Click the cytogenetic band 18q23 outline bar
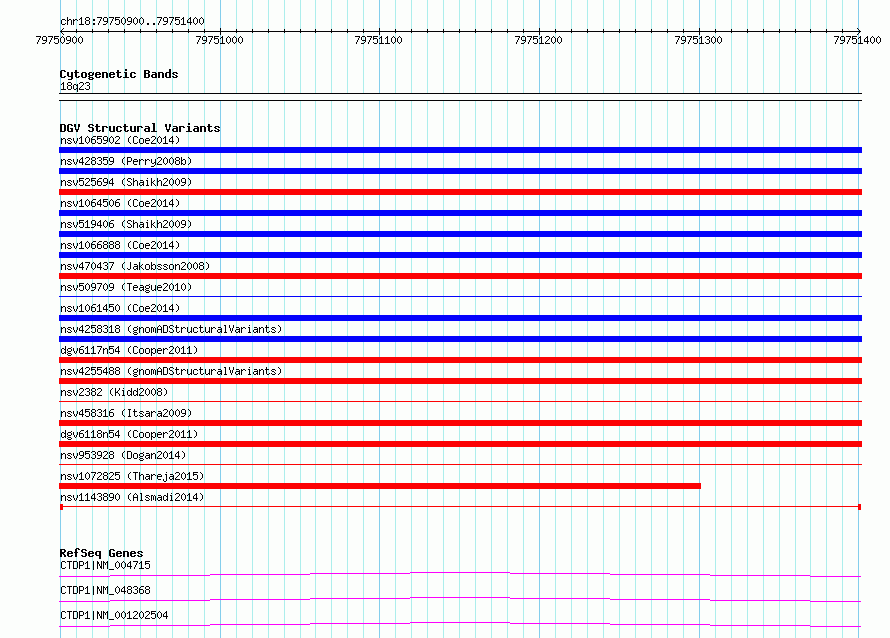Screen dimensions: 890x638 point(460,97)
